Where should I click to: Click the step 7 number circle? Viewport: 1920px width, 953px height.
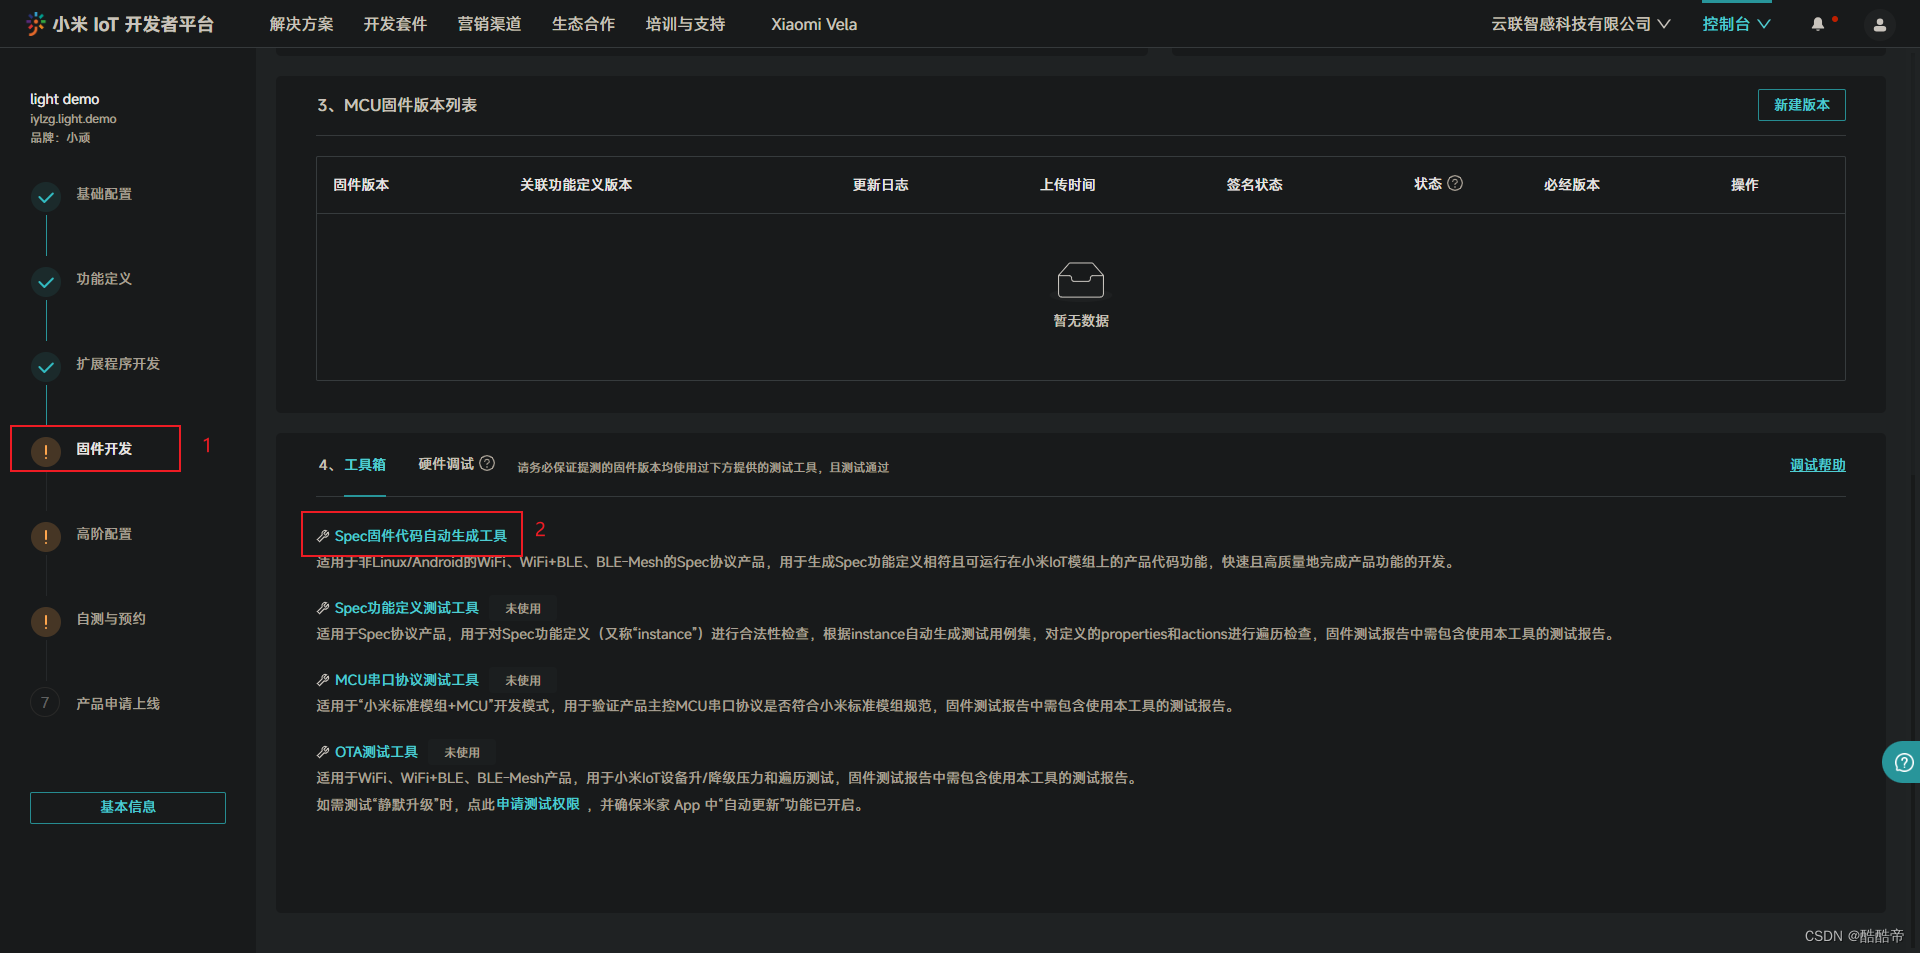[45, 703]
